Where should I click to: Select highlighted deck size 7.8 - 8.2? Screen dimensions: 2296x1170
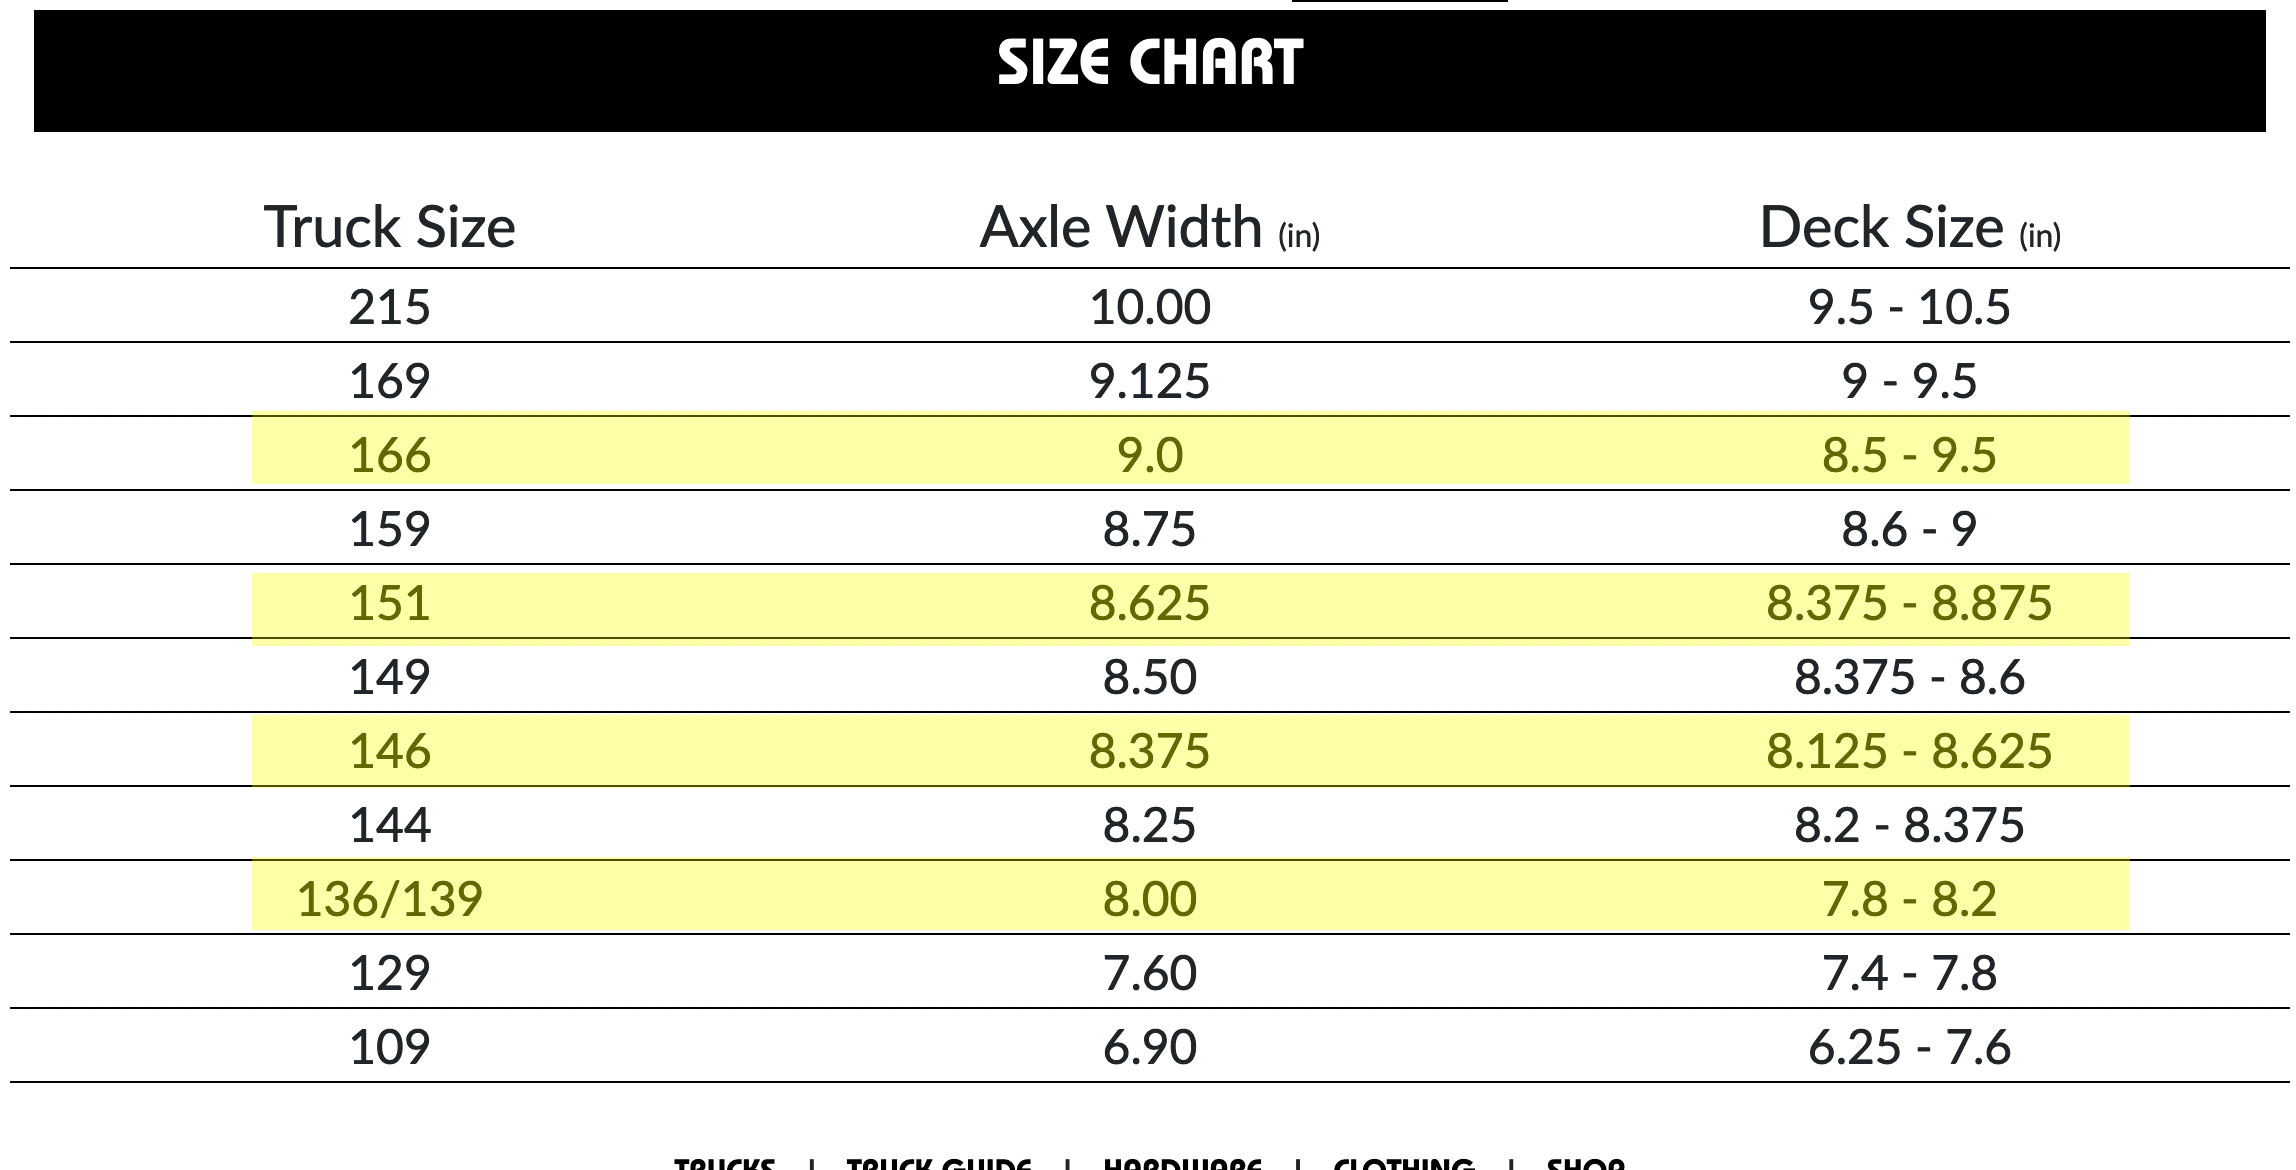1910,898
